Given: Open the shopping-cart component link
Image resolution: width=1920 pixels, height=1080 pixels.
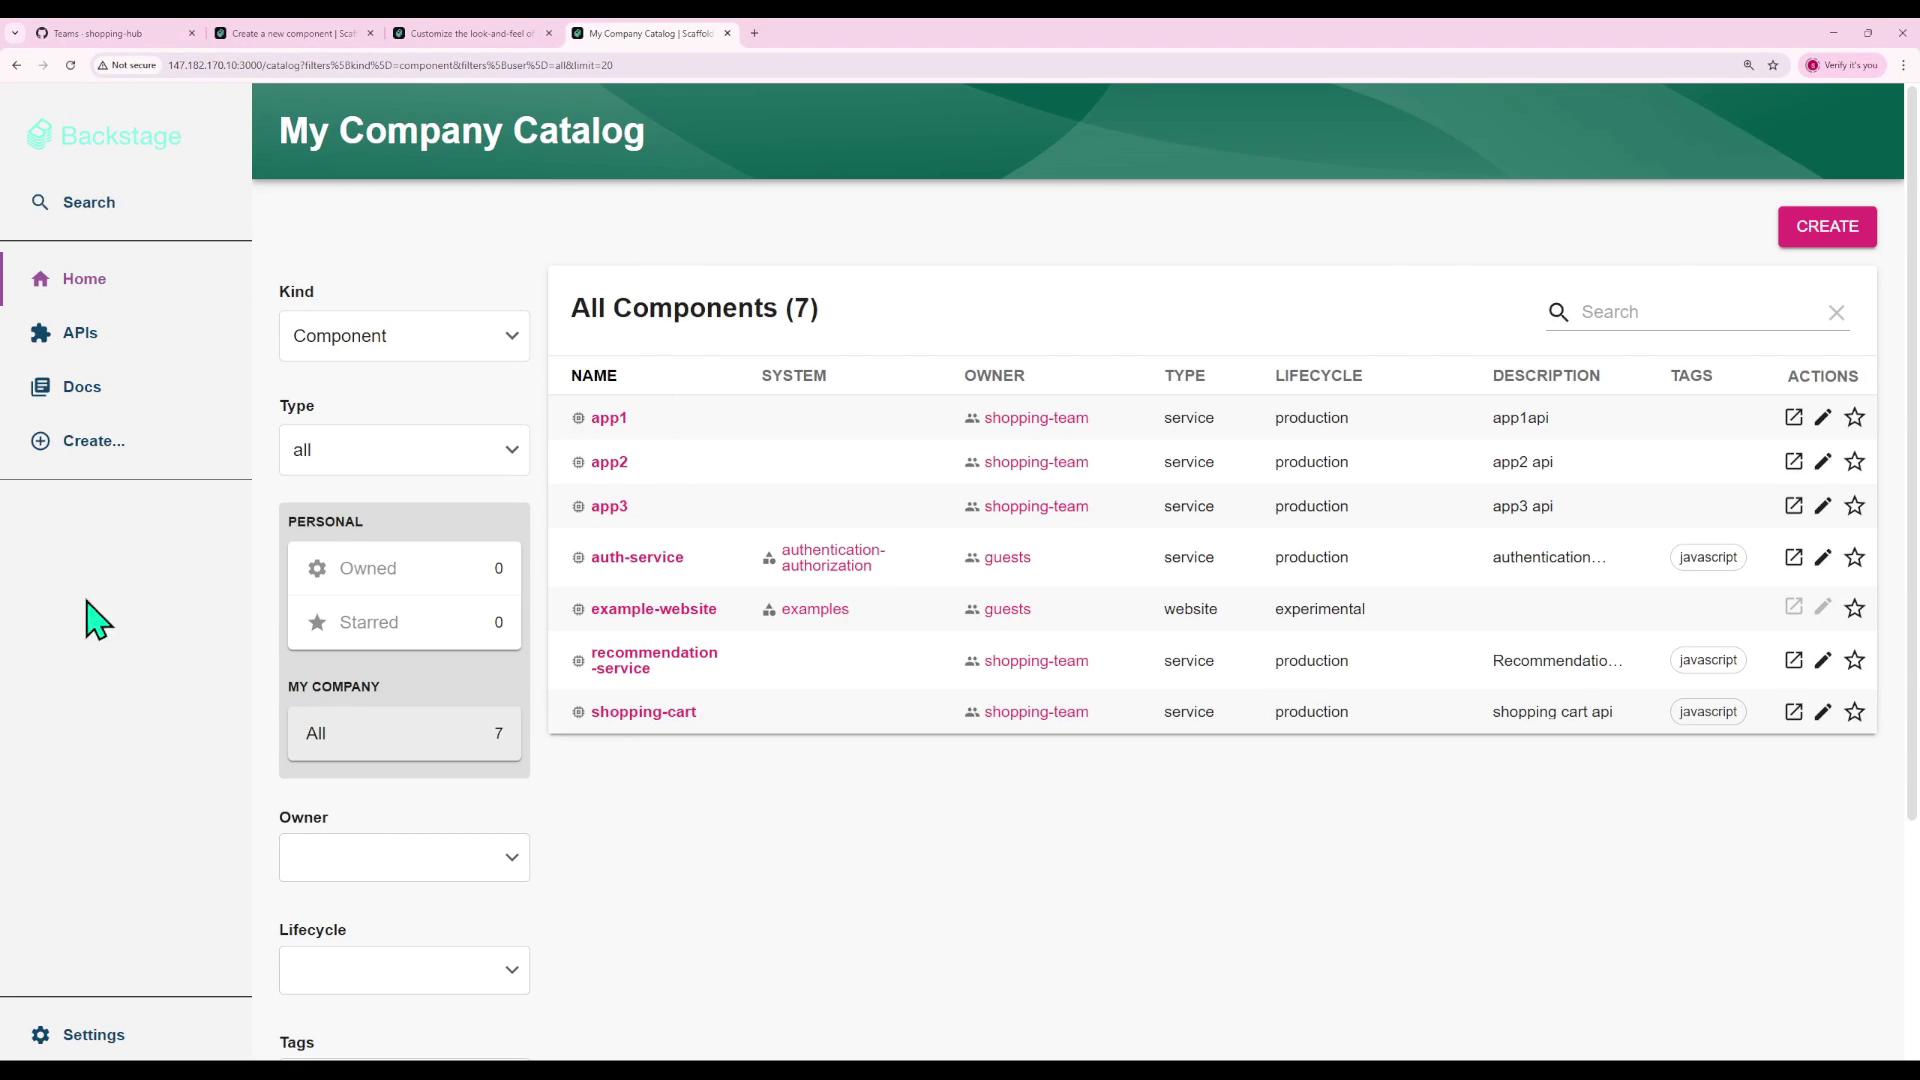Looking at the screenshot, I should [643, 712].
